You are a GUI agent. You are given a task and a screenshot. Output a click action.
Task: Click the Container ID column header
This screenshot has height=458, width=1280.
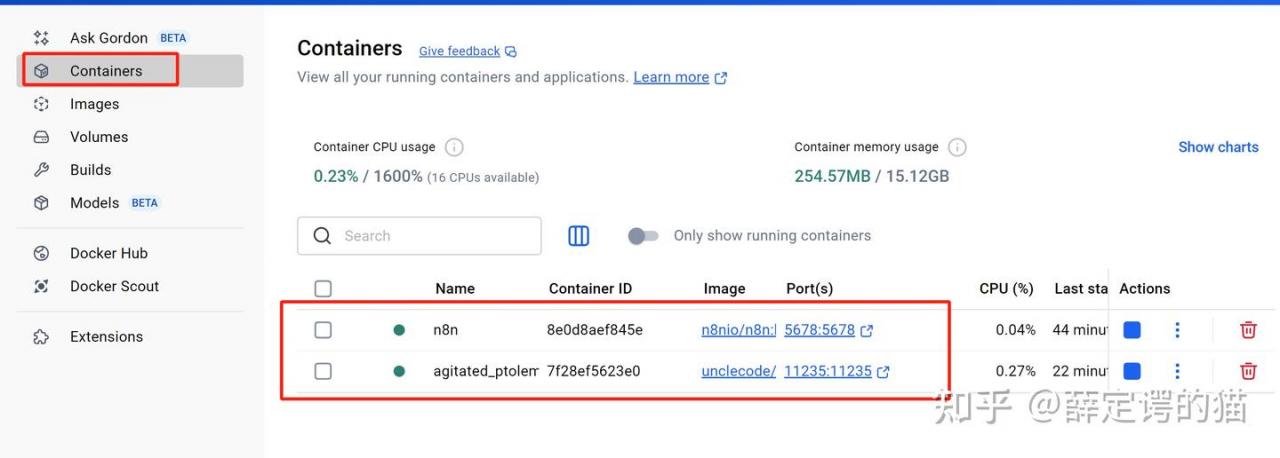(x=590, y=289)
